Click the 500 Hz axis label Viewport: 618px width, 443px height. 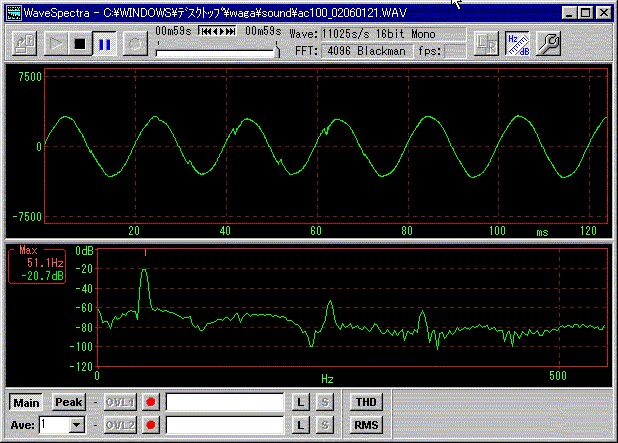[558, 376]
